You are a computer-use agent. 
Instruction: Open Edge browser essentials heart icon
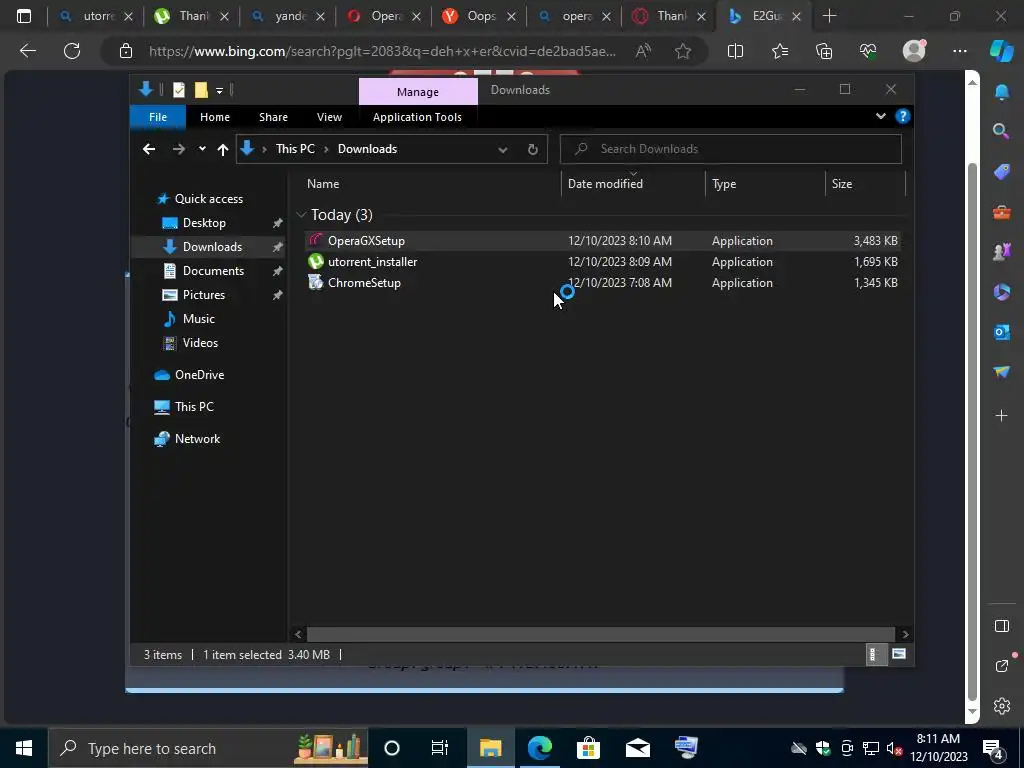click(868, 51)
